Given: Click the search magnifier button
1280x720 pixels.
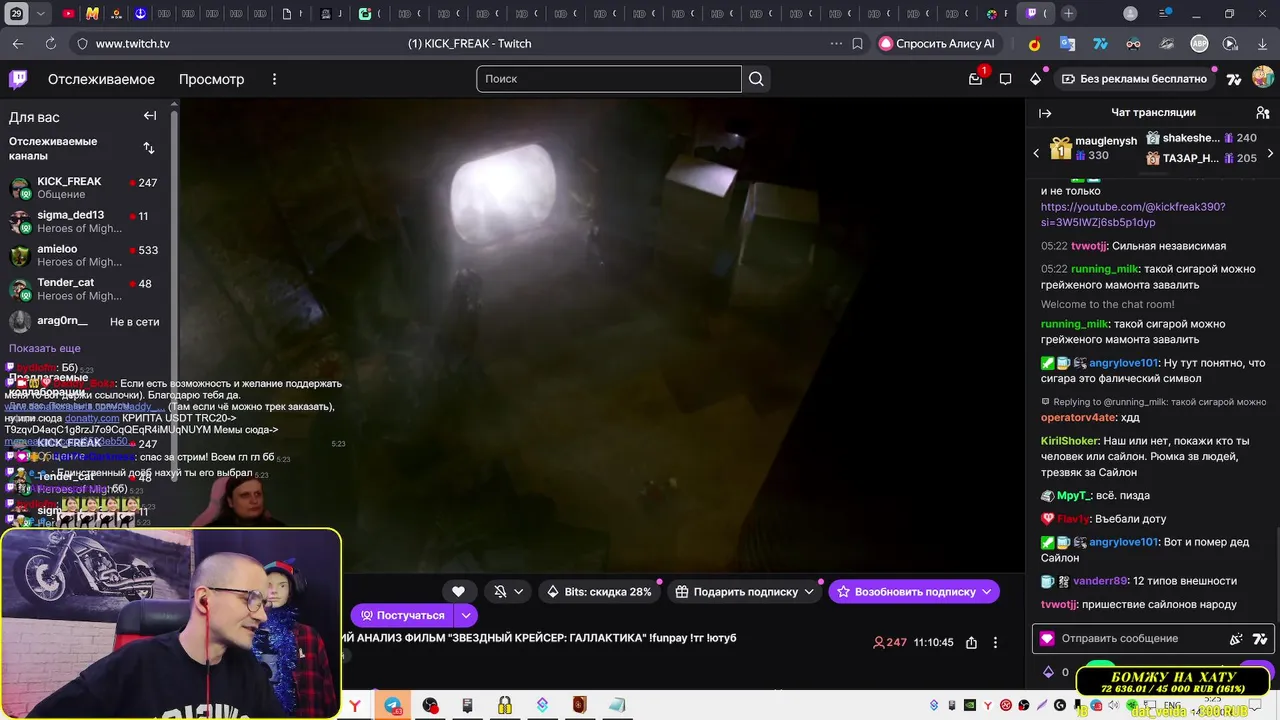Looking at the screenshot, I should pyautogui.click(x=756, y=79).
